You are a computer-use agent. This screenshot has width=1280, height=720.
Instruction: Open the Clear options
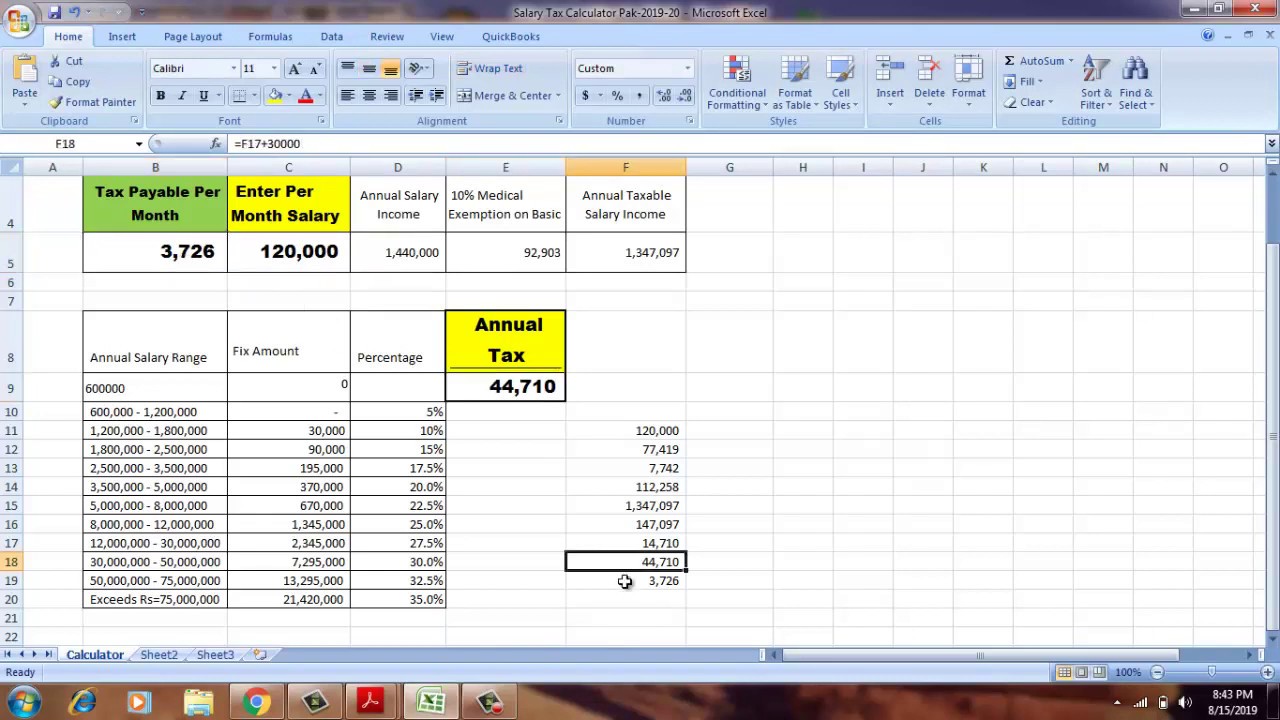pos(1029,102)
